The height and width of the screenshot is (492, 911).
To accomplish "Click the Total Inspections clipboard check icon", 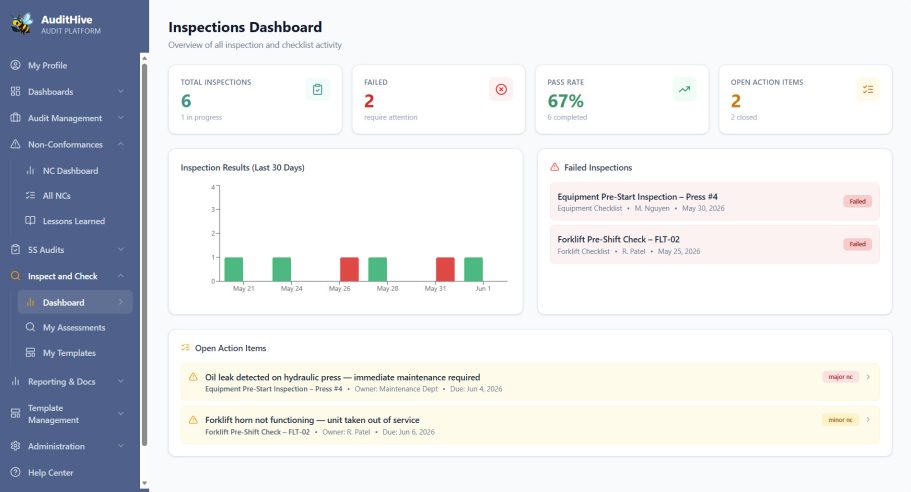I will 317,89.
